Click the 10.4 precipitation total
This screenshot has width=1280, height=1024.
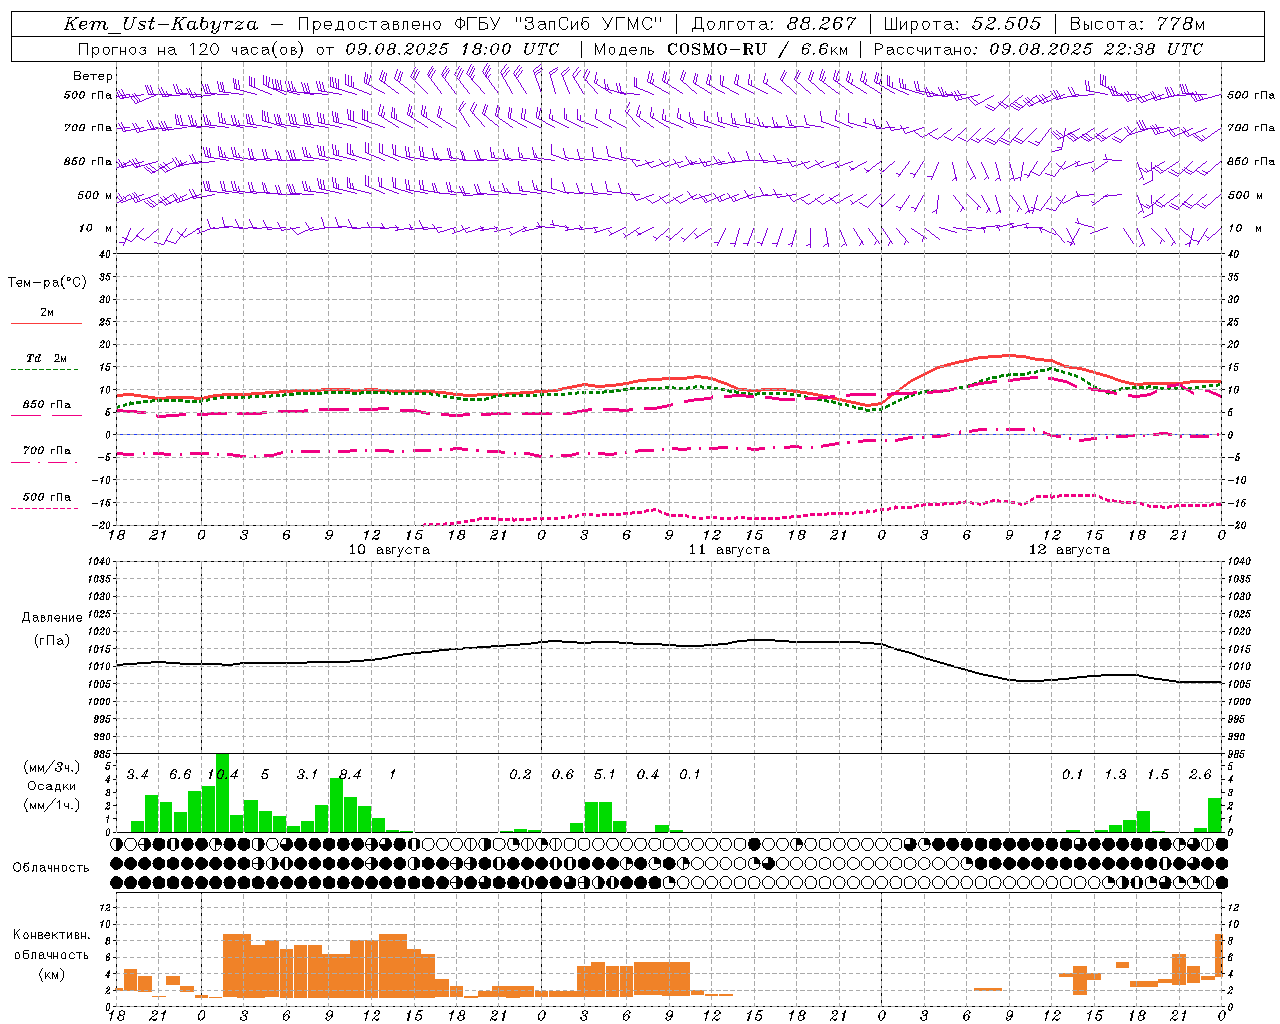[x=222, y=775]
